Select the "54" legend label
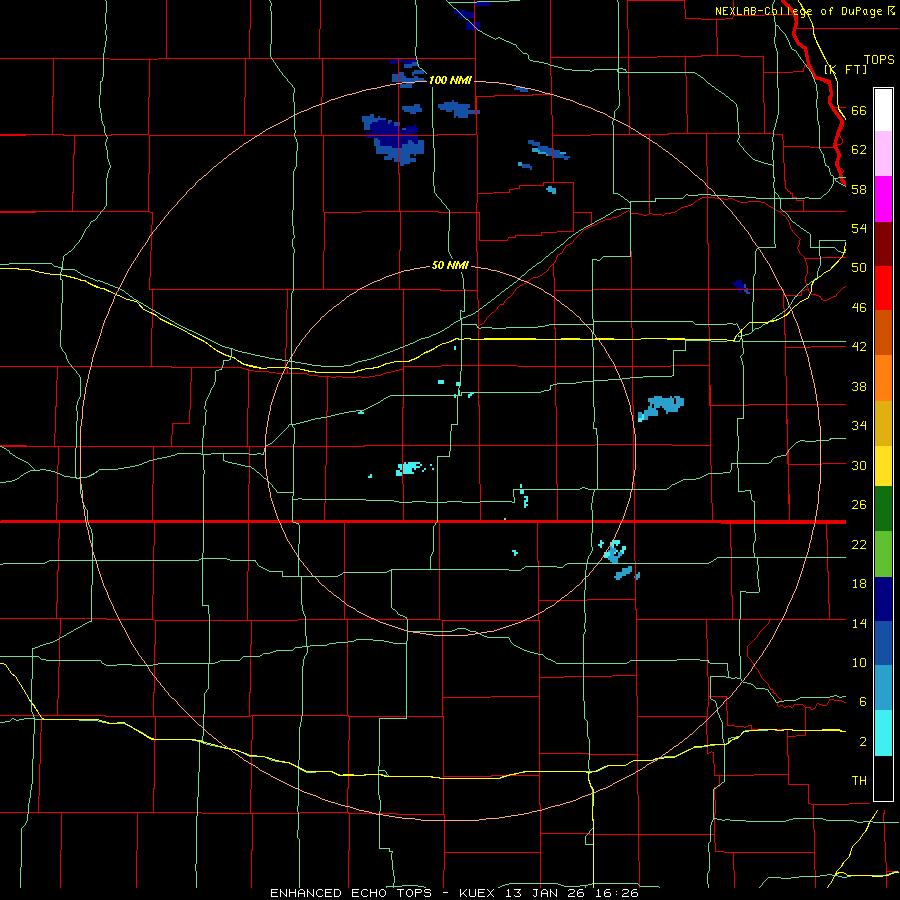The height and width of the screenshot is (900, 900). [x=859, y=228]
